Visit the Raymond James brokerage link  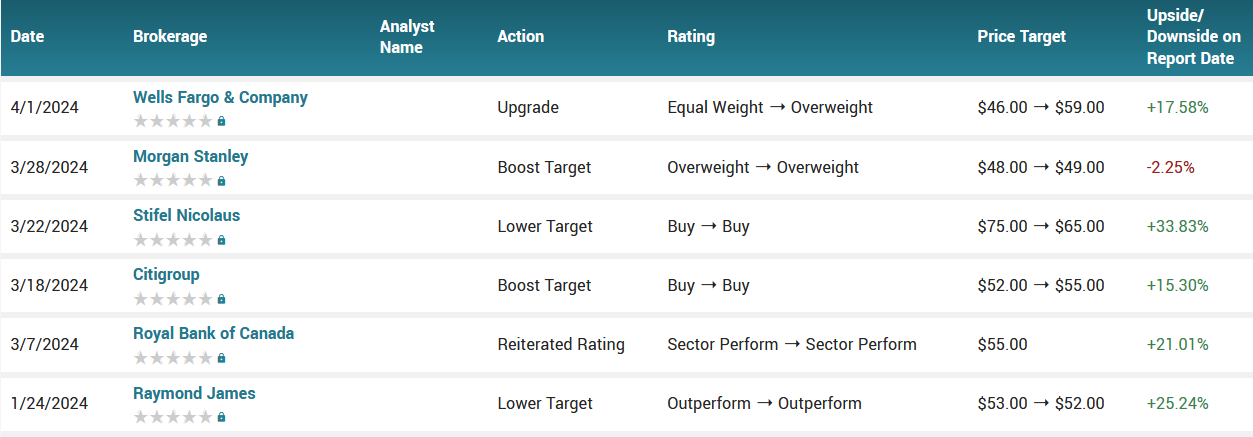pyautogui.click(x=194, y=393)
